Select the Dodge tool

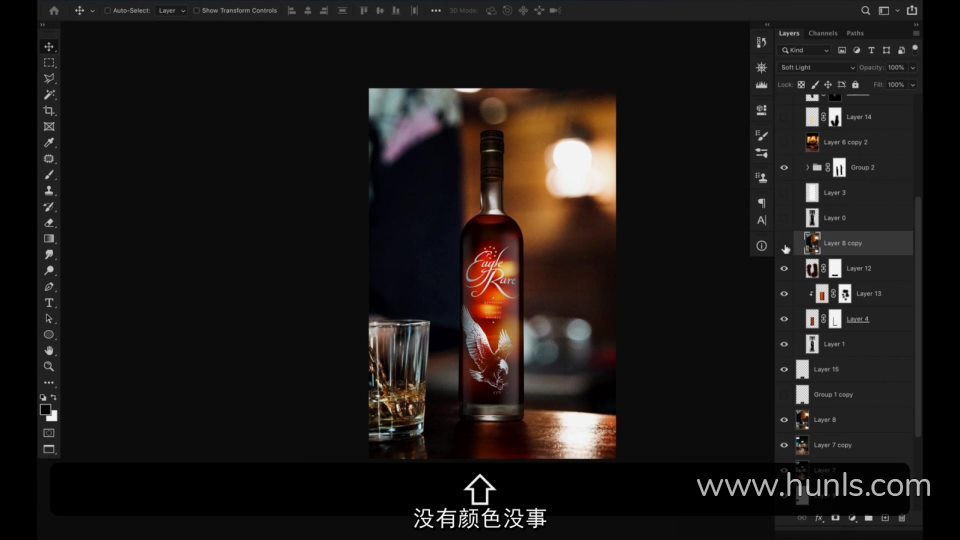point(49,271)
